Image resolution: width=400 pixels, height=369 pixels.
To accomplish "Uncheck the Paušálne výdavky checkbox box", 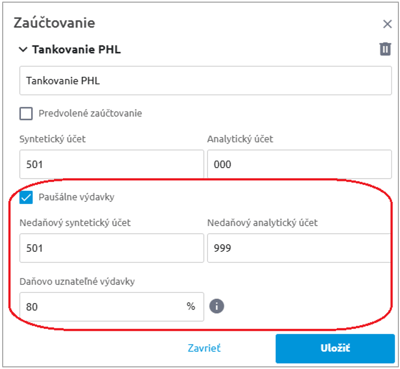I will point(26,197).
